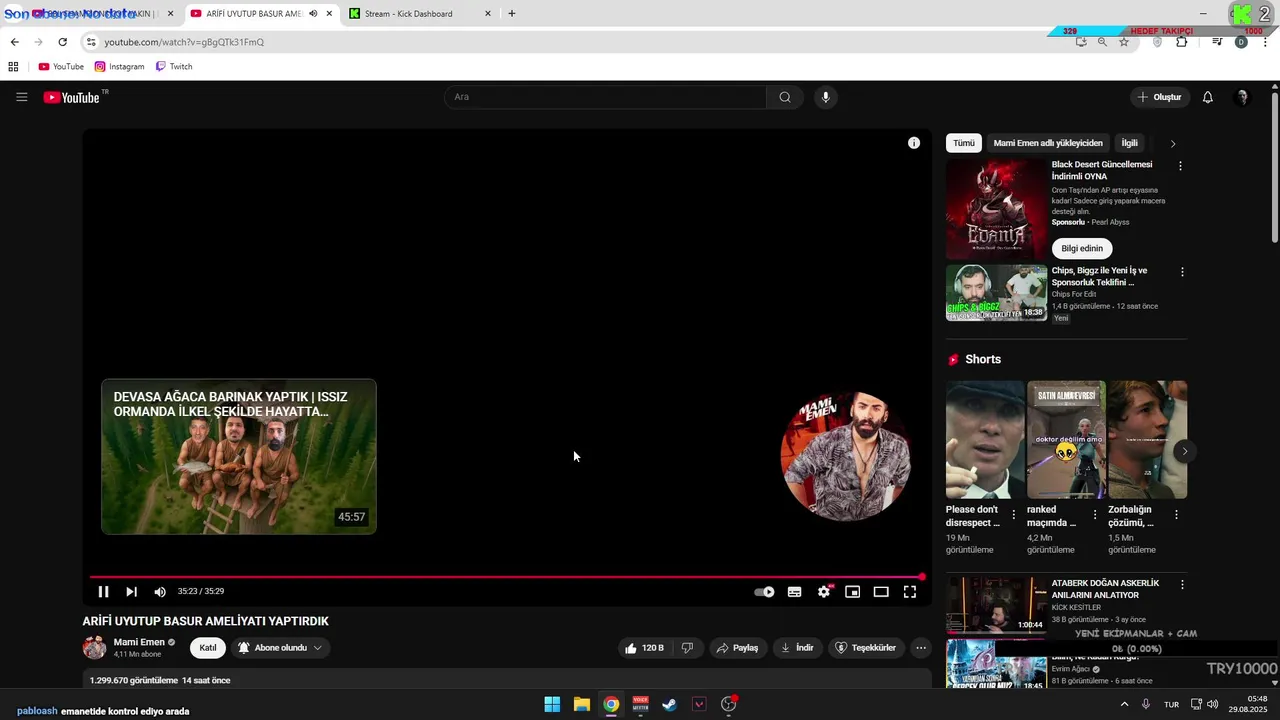
Task: Dislike the video with thumbs down
Action: pyautogui.click(x=687, y=648)
